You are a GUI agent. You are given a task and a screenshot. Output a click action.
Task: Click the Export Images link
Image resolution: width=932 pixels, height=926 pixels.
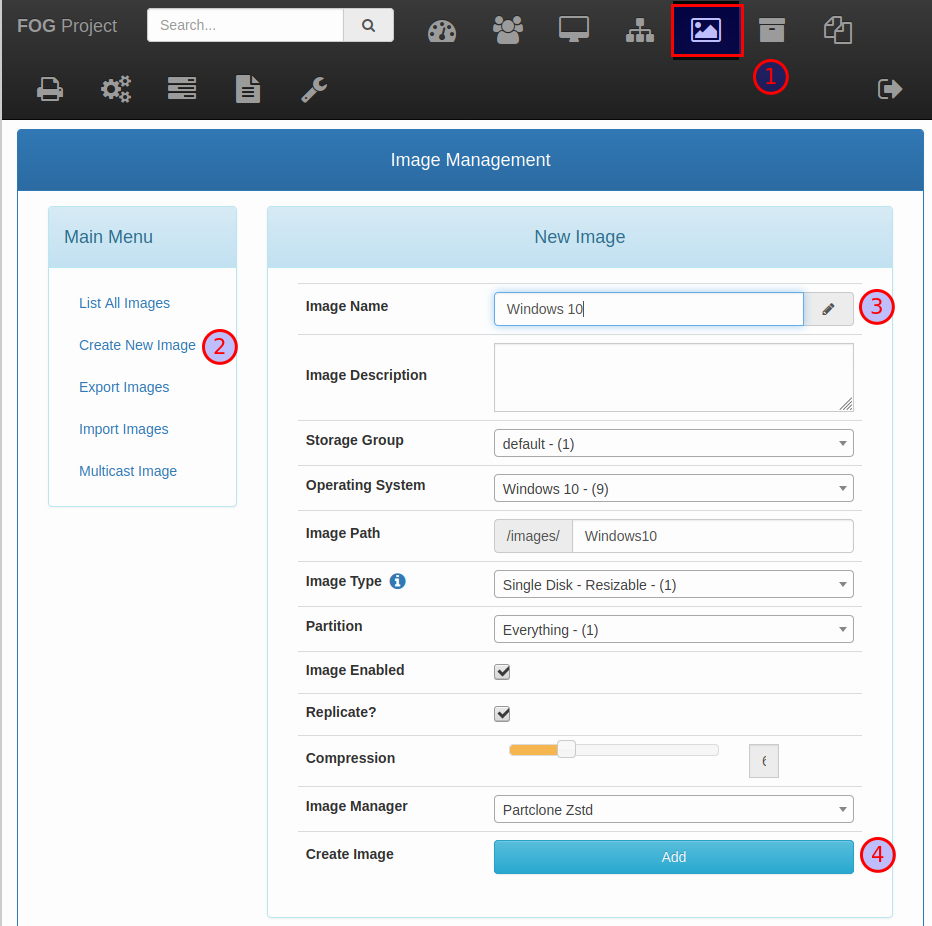pyautogui.click(x=124, y=387)
